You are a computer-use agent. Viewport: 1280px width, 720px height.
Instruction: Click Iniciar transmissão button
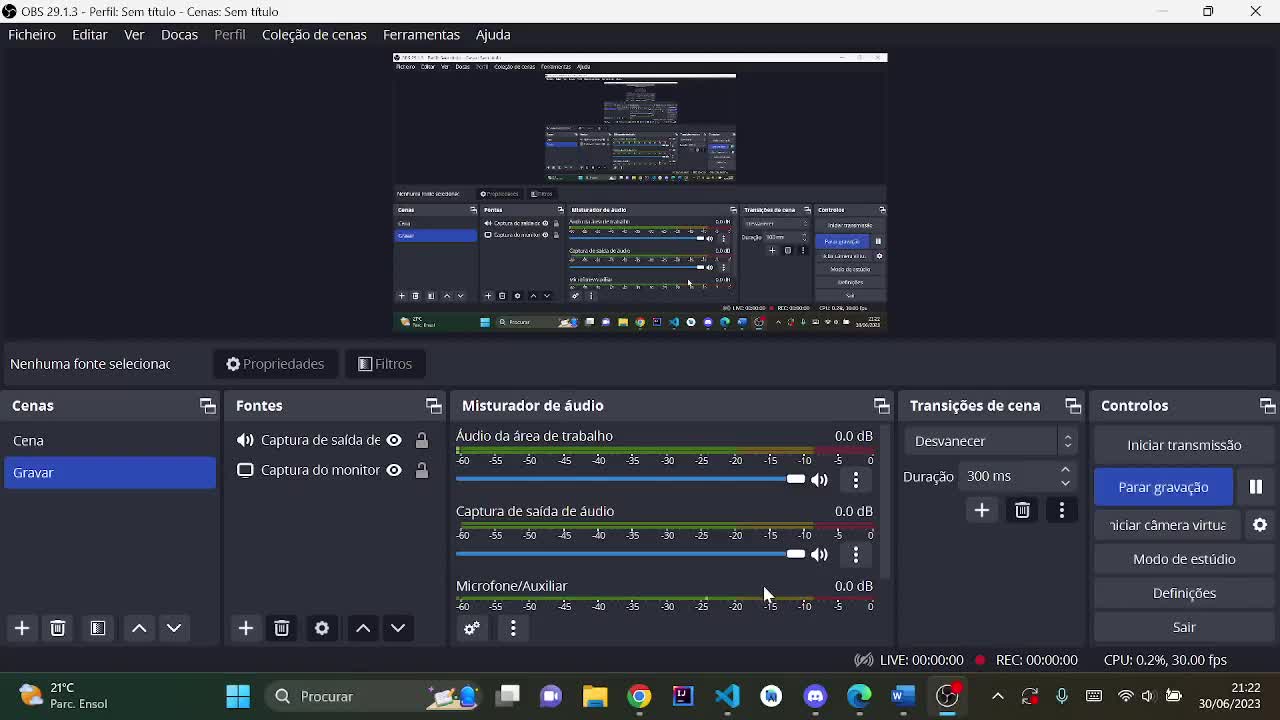click(1183, 445)
